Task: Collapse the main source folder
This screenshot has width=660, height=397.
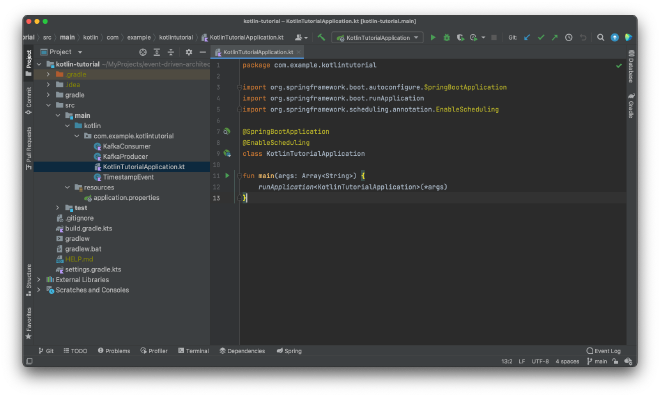Action: [x=58, y=115]
